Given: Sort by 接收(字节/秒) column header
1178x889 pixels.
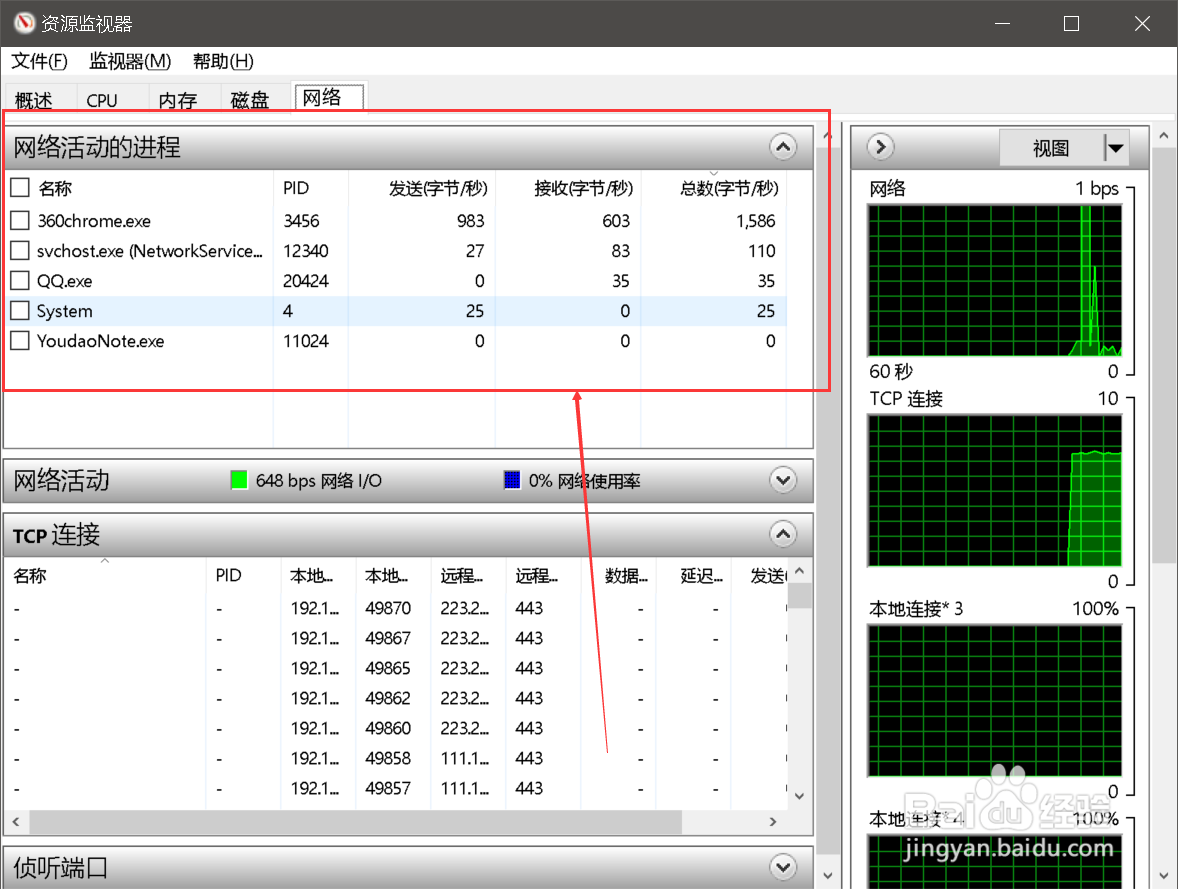Looking at the screenshot, I should pyautogui.click(x=567, y=188).
